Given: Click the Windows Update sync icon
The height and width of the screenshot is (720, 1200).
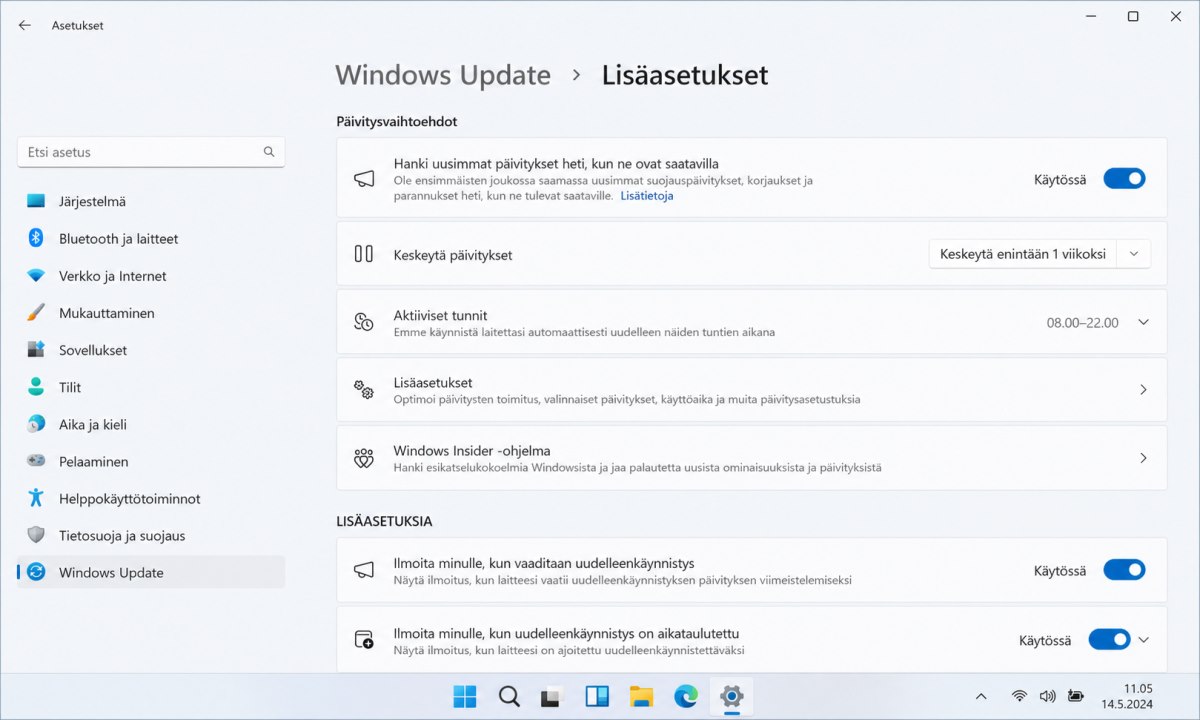Looking at the screenshot, I should [x=36, y=572].
